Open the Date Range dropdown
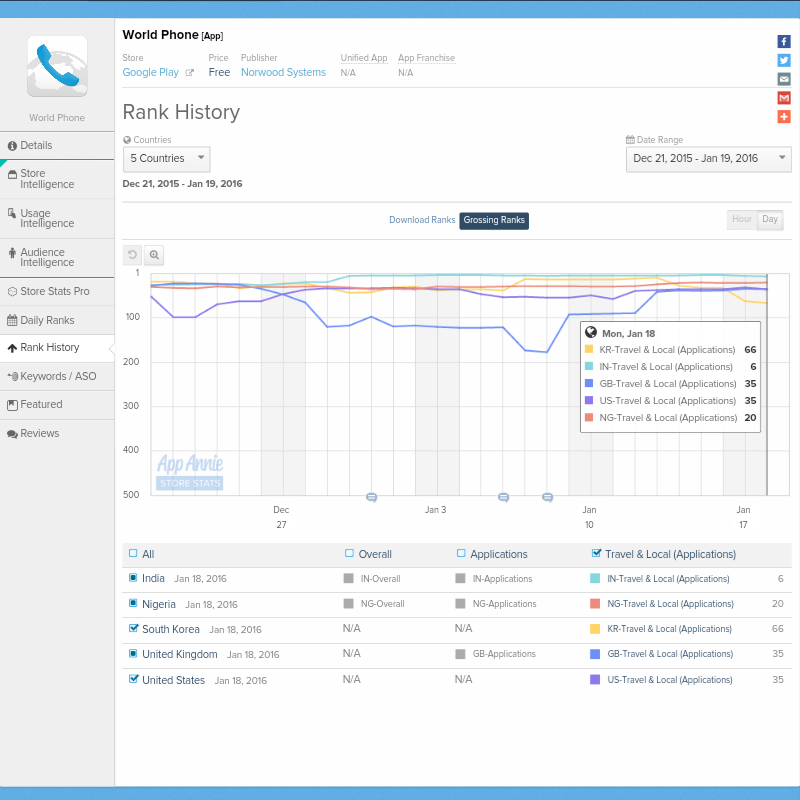Viewport: 800px width, 800px height. click(x=709, y=159)
